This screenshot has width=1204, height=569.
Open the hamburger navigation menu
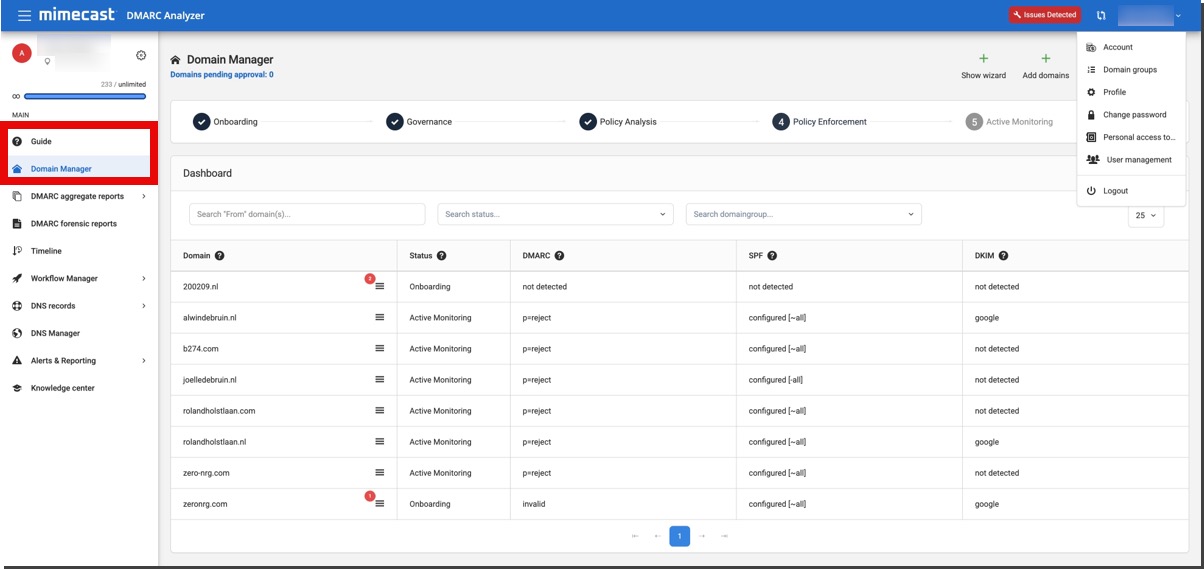(24, 15)
